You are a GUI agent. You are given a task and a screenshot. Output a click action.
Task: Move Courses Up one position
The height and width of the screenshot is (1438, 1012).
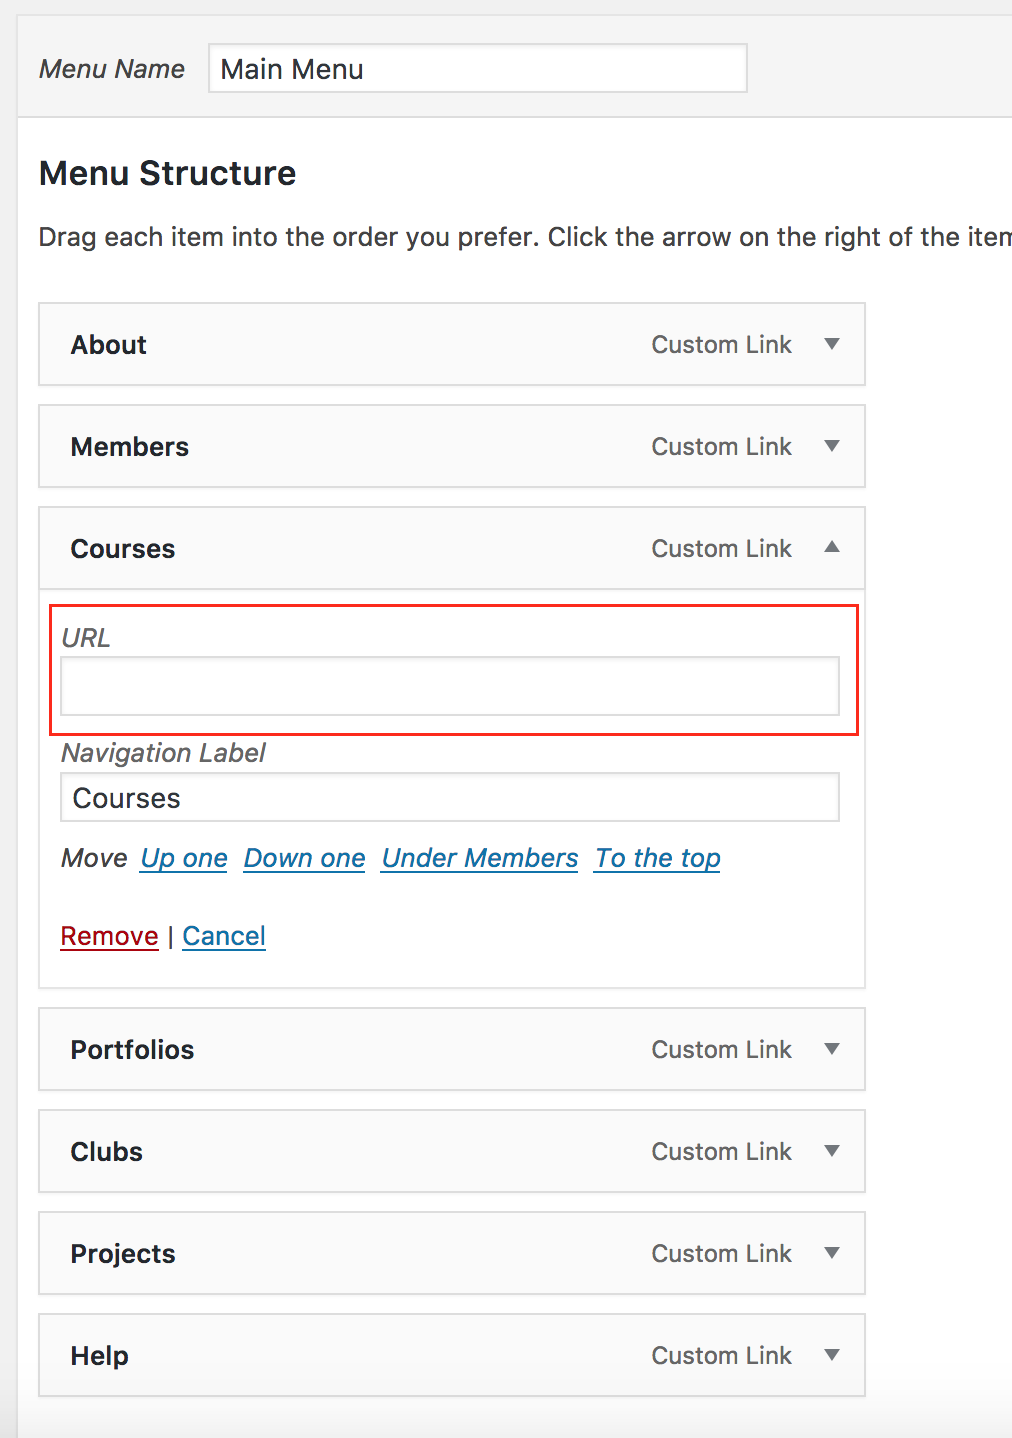point(183,858)
